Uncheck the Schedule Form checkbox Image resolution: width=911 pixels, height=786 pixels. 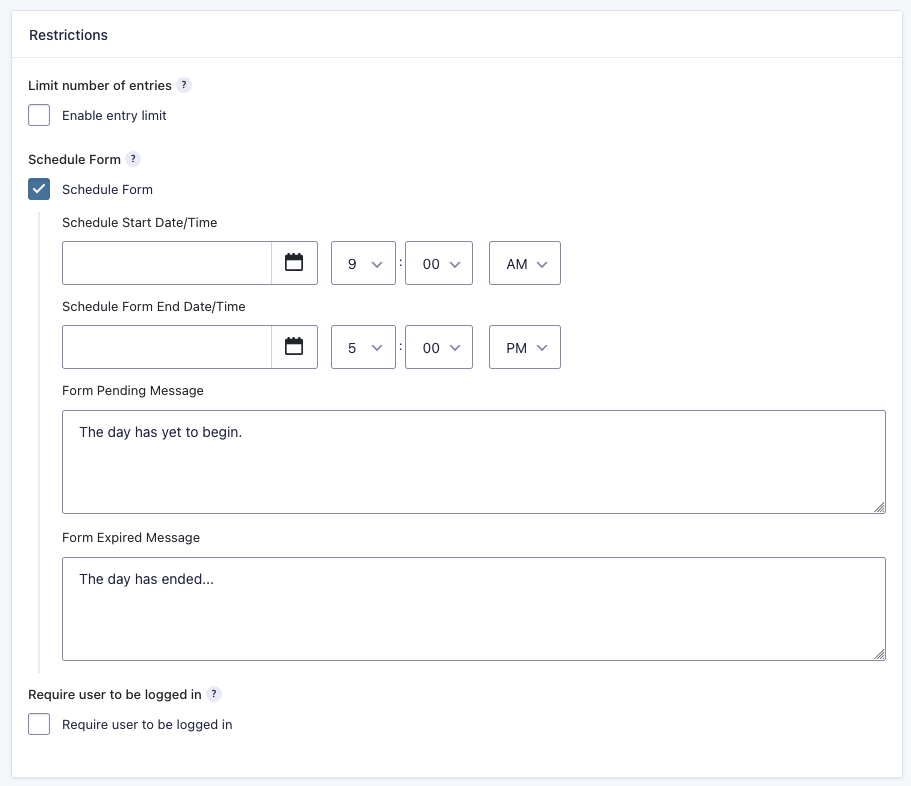[x=38, y=189]
